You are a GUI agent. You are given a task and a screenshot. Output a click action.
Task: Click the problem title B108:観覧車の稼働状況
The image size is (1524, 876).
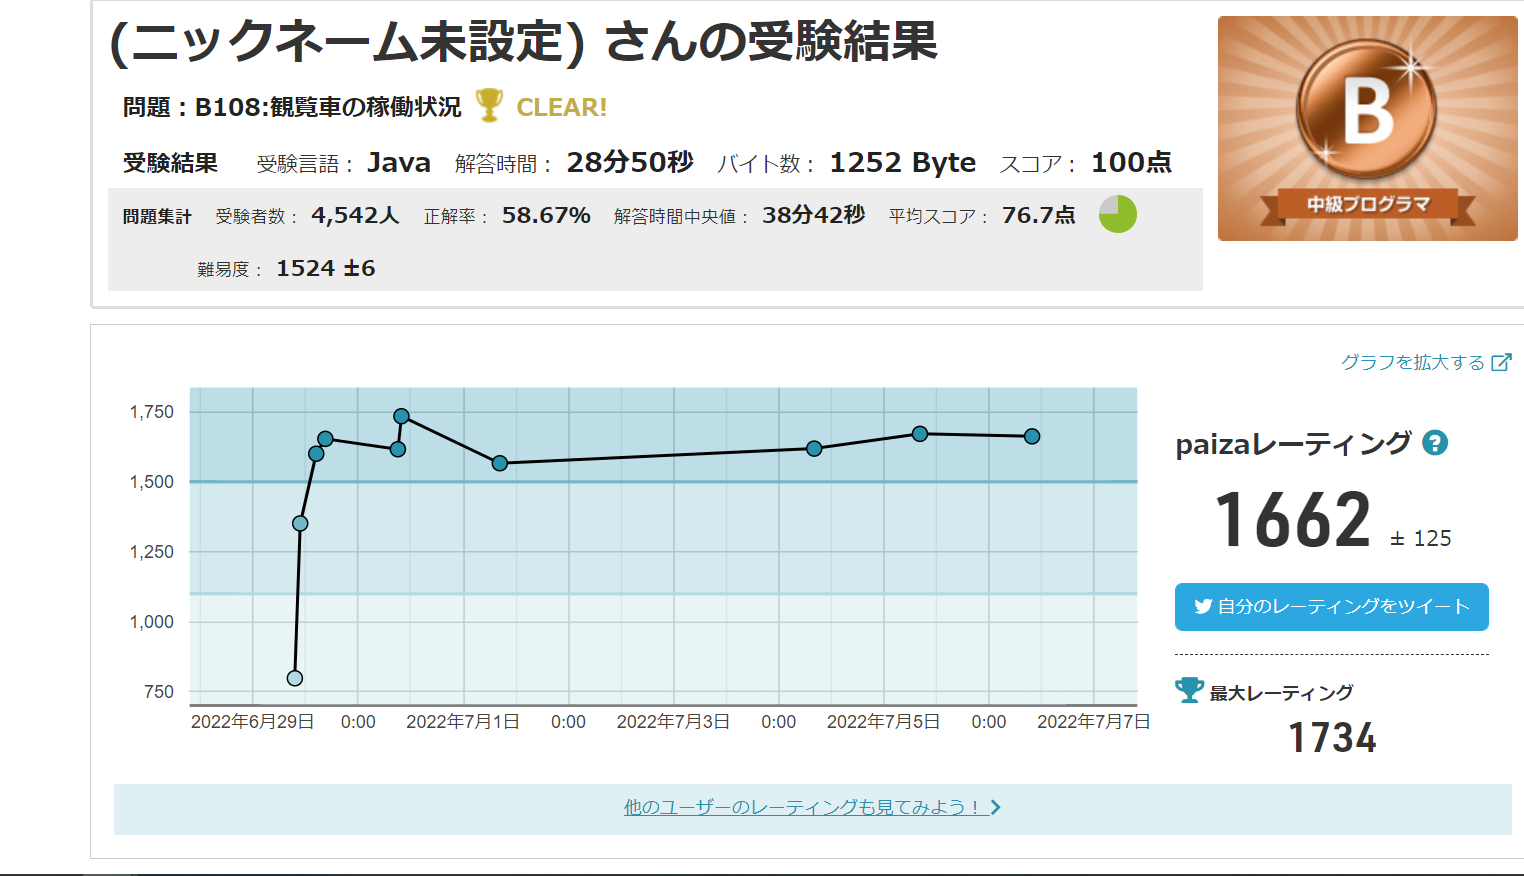[328, 107]
